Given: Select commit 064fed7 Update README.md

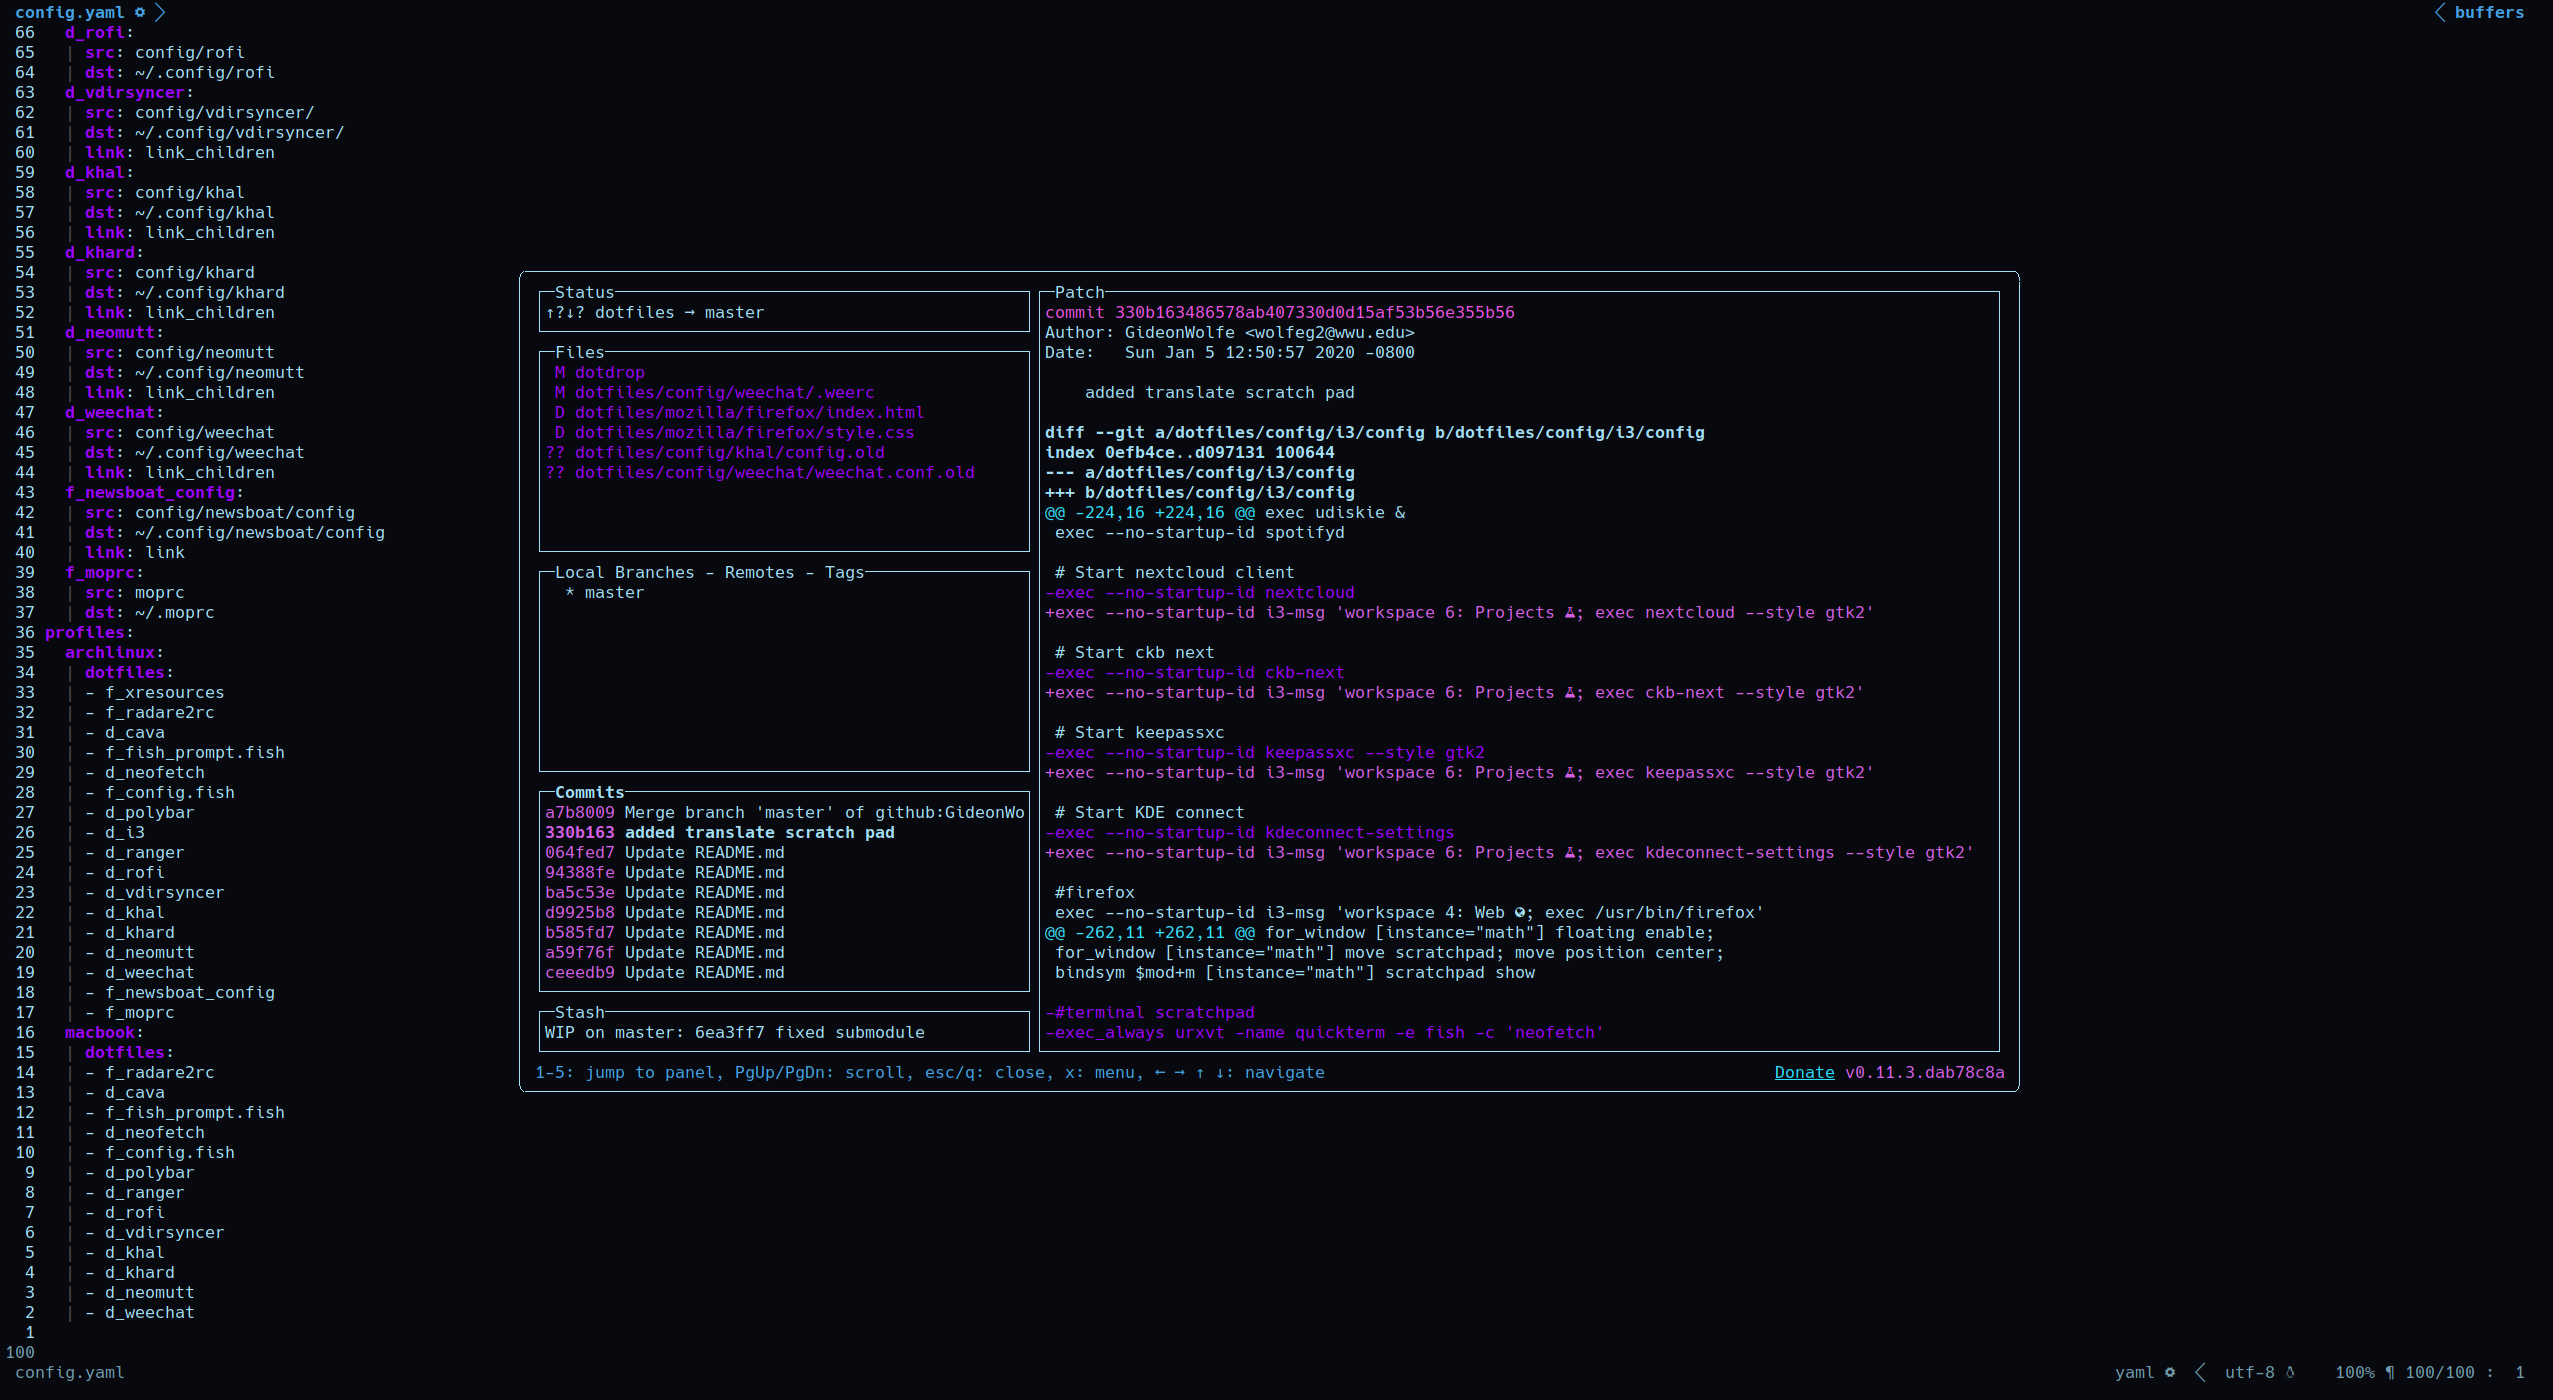Looking at the screenshot, I should tap(664, 852).
